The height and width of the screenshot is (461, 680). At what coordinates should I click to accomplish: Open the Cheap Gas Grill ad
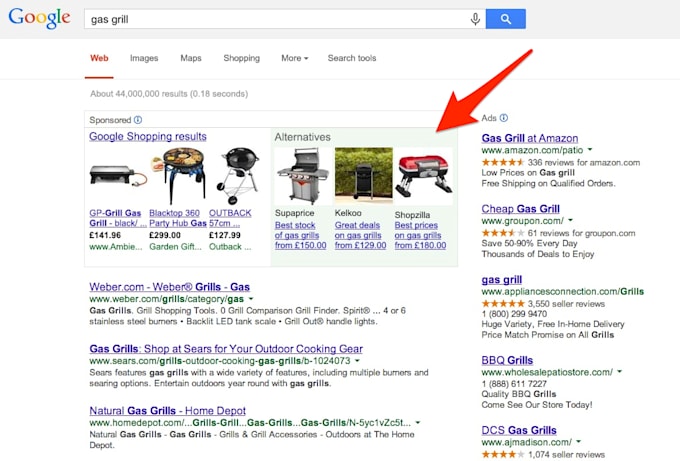click(x=520, y=209)
